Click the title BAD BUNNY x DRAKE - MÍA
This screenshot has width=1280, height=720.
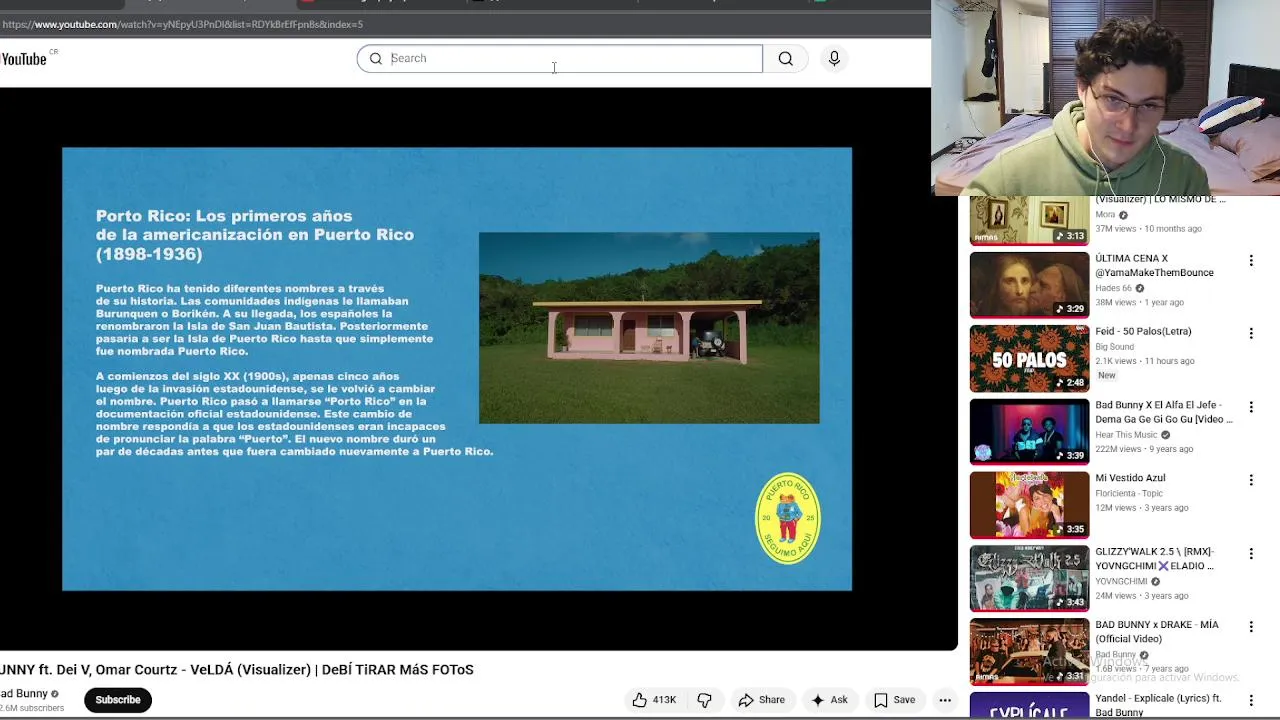point(1157,632)
